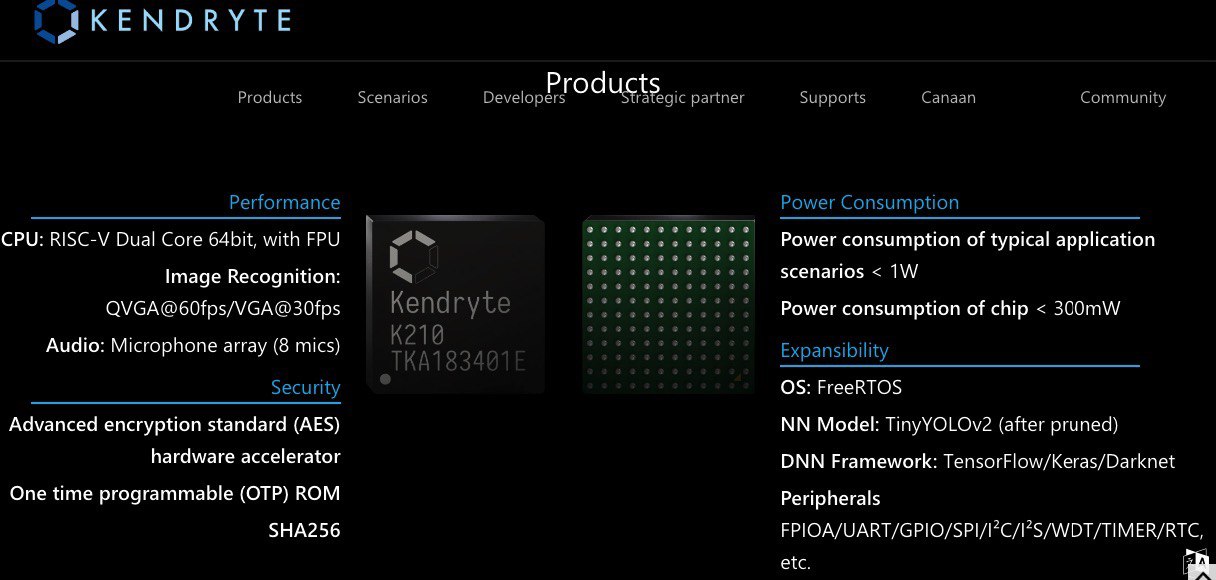Click the Products page title
1216x580 pixels.
pos(603,82)
